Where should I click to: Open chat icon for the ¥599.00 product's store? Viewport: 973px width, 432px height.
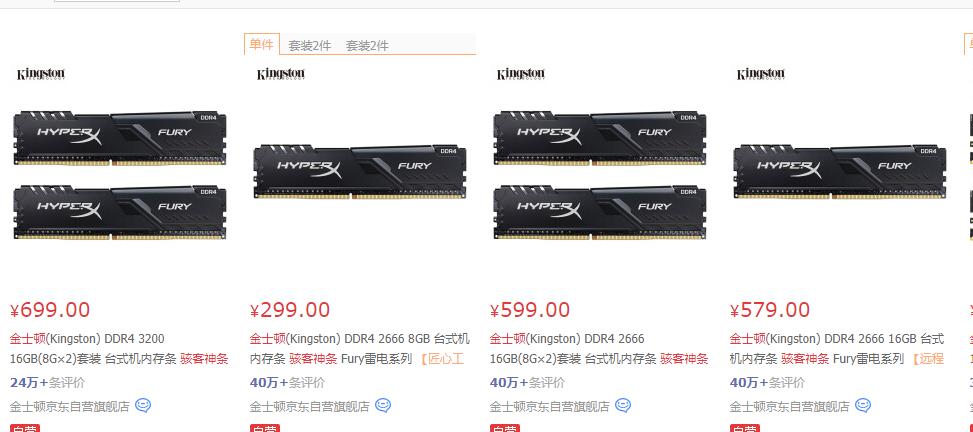click(623, 406)
